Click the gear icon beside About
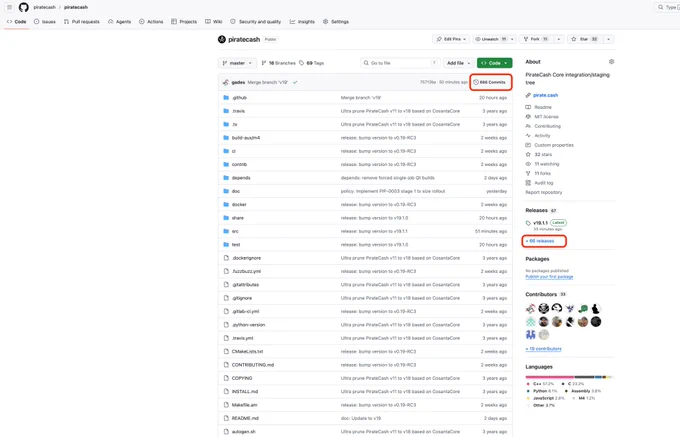 [x=611, y=62]
